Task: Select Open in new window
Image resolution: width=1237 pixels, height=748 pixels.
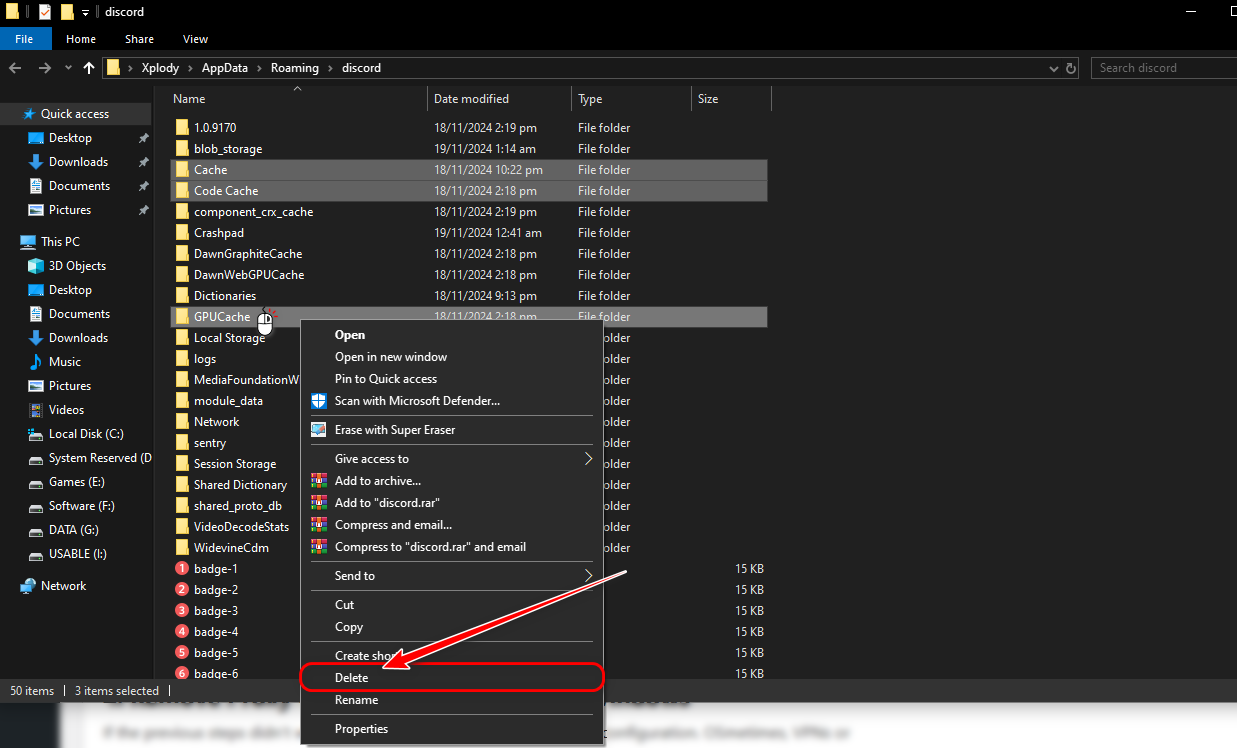Action: point(453,357)
